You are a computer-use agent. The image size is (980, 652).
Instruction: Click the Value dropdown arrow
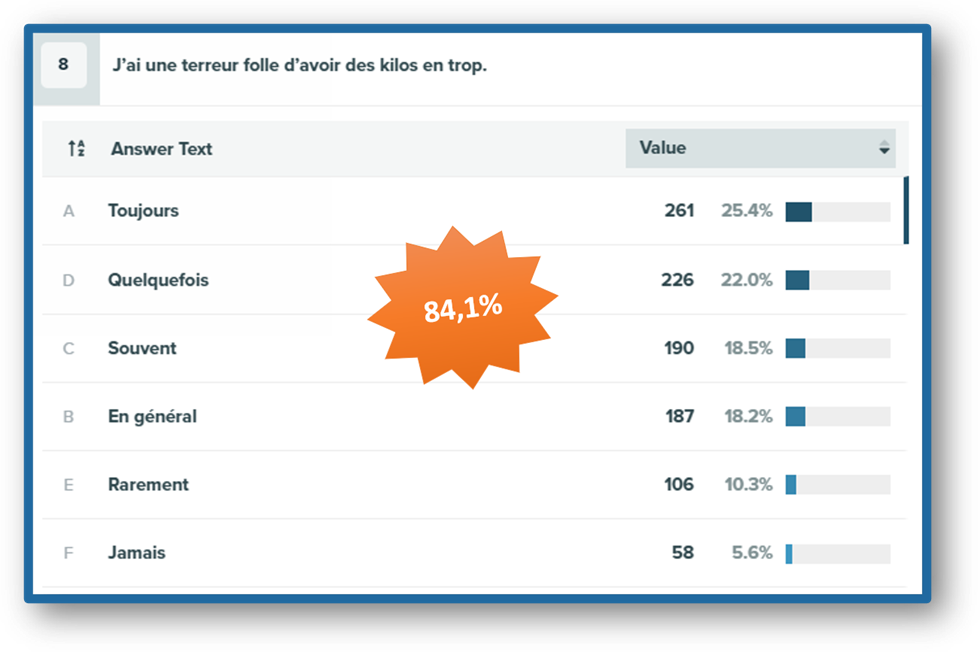[884, 148]
